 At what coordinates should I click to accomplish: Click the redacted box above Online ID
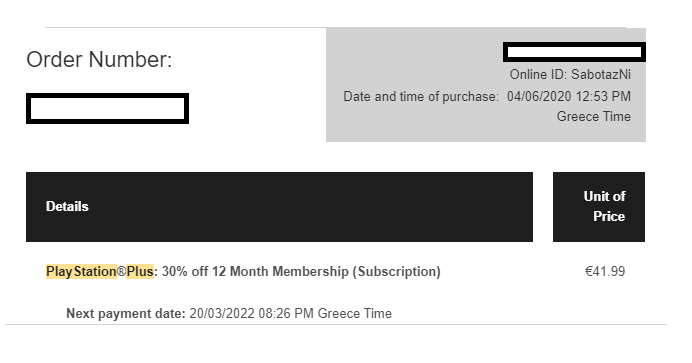click(x=574, y=52)
